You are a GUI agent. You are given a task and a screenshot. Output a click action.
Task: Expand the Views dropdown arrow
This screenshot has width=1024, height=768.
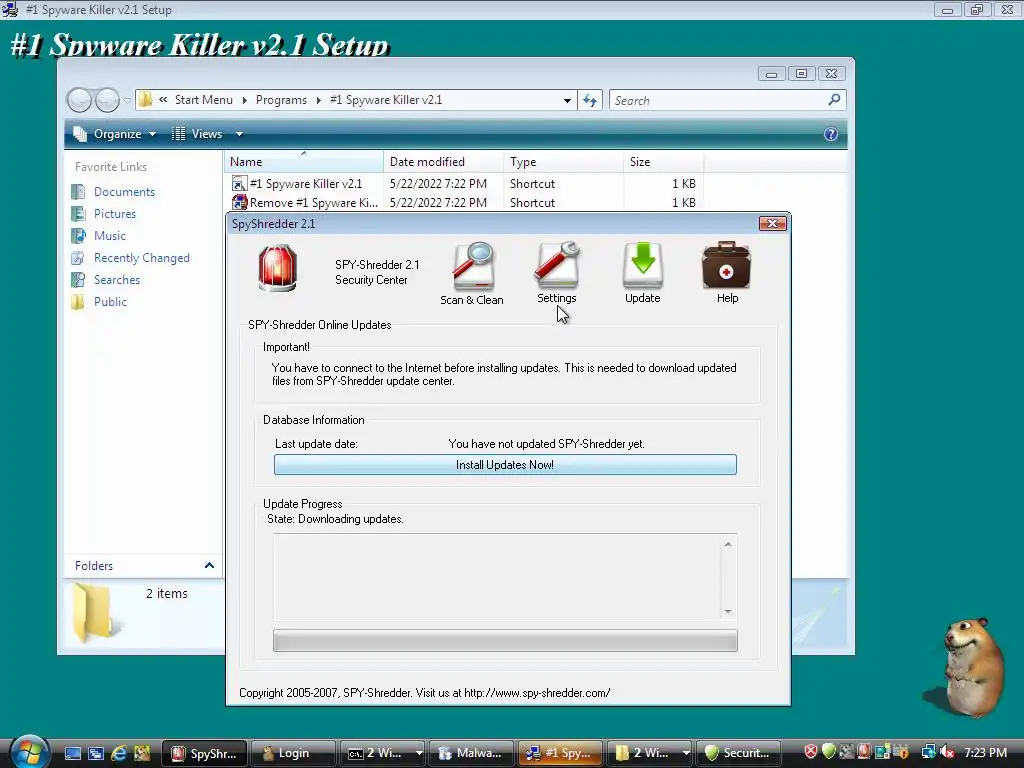point(239,134)
